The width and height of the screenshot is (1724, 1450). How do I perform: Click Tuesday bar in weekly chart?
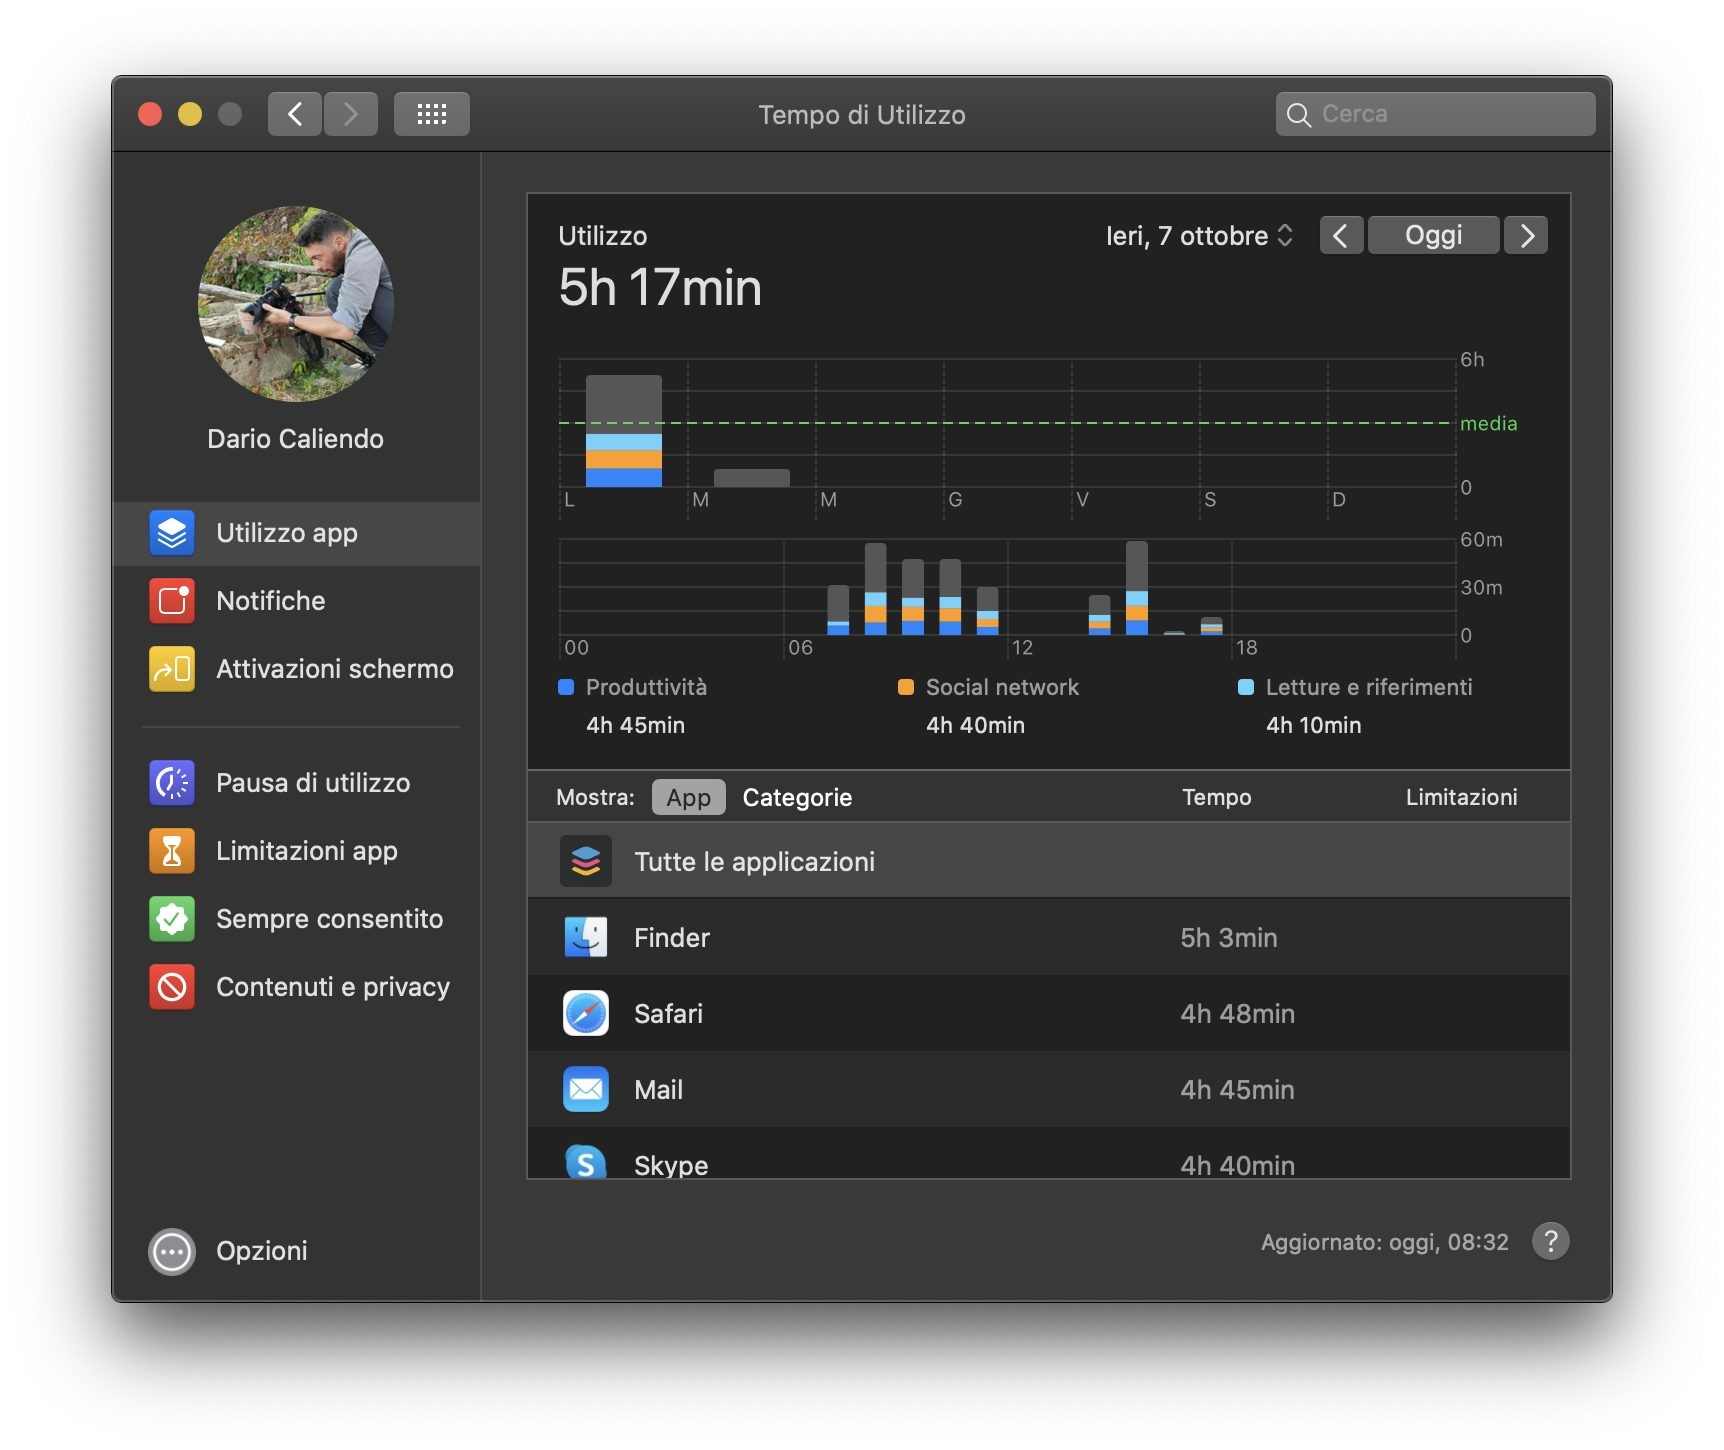click(752, 478)
